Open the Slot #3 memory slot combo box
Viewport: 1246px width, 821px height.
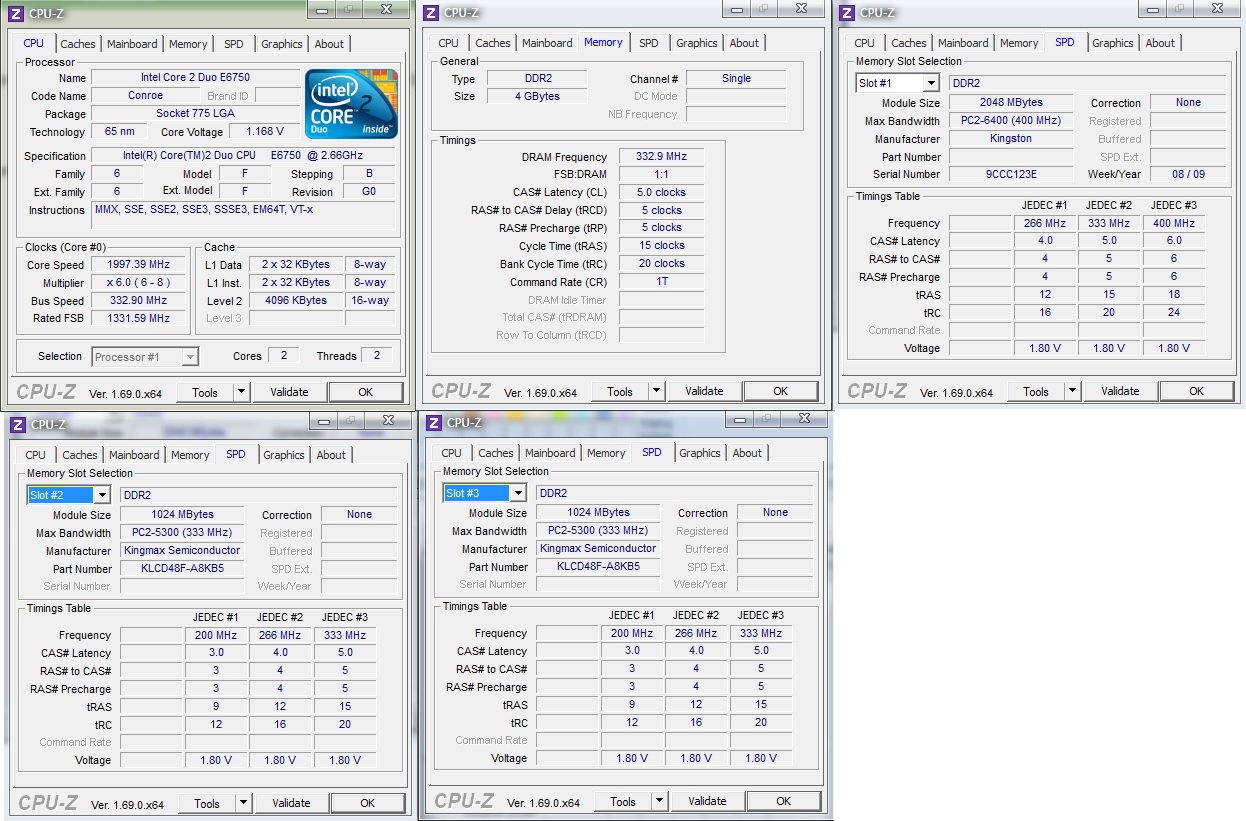pos(518,494)
